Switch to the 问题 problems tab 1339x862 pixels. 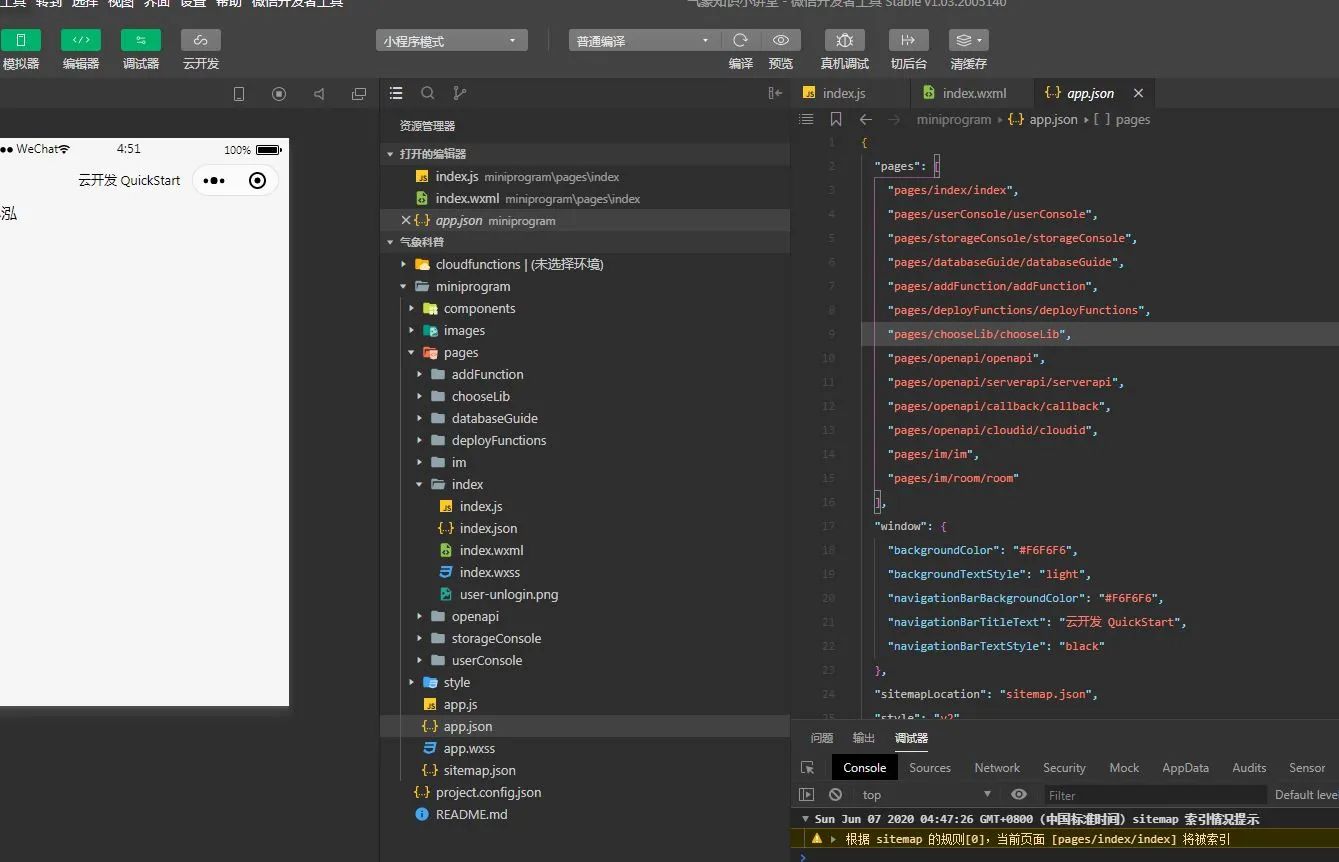click(x=822, y=738)
